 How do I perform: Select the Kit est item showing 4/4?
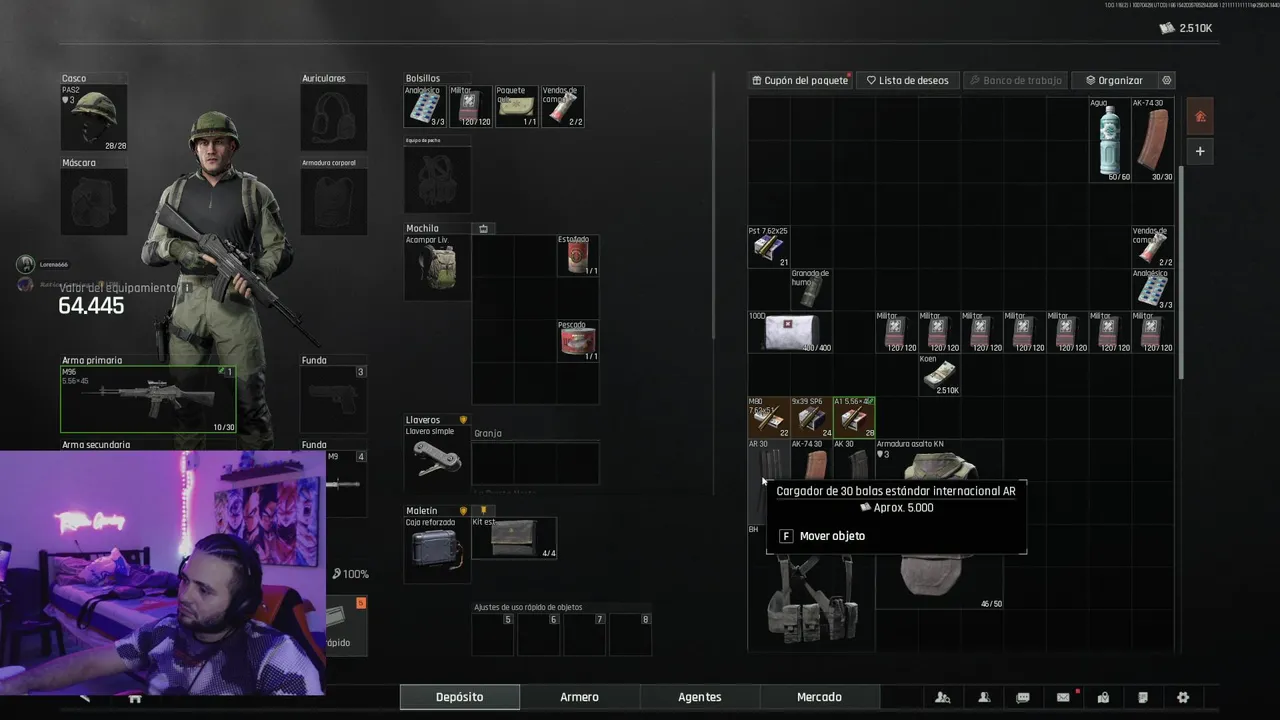(x=514, y=538)
